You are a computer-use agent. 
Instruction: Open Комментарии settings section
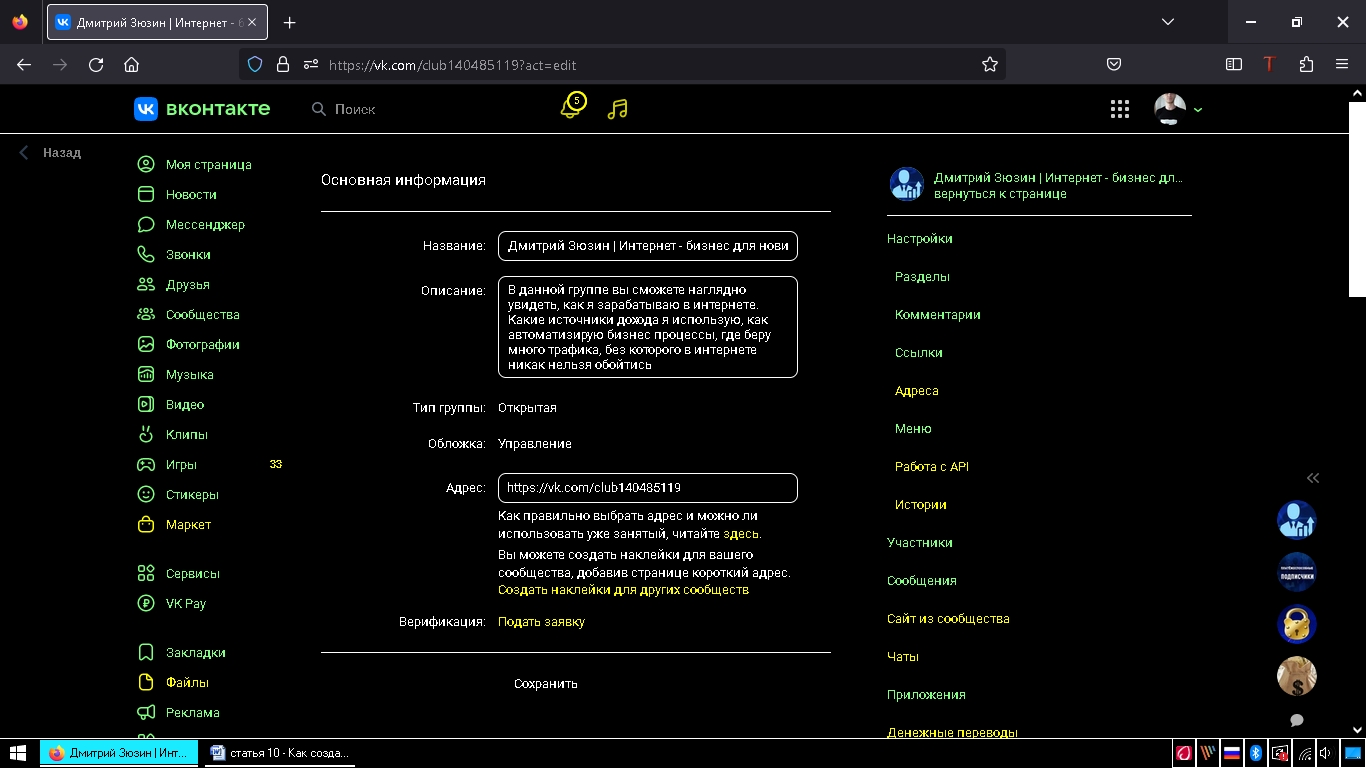click(937, 315)
